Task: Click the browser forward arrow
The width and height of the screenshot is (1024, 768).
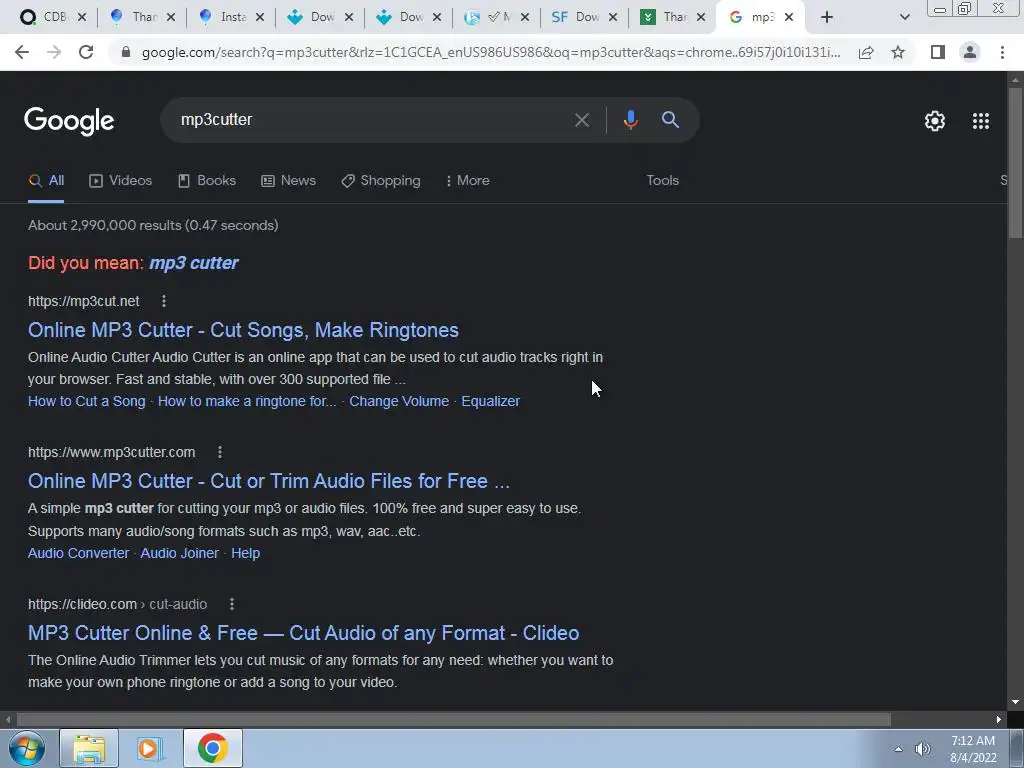Action: pyautogui.click(x=54, y=52)
